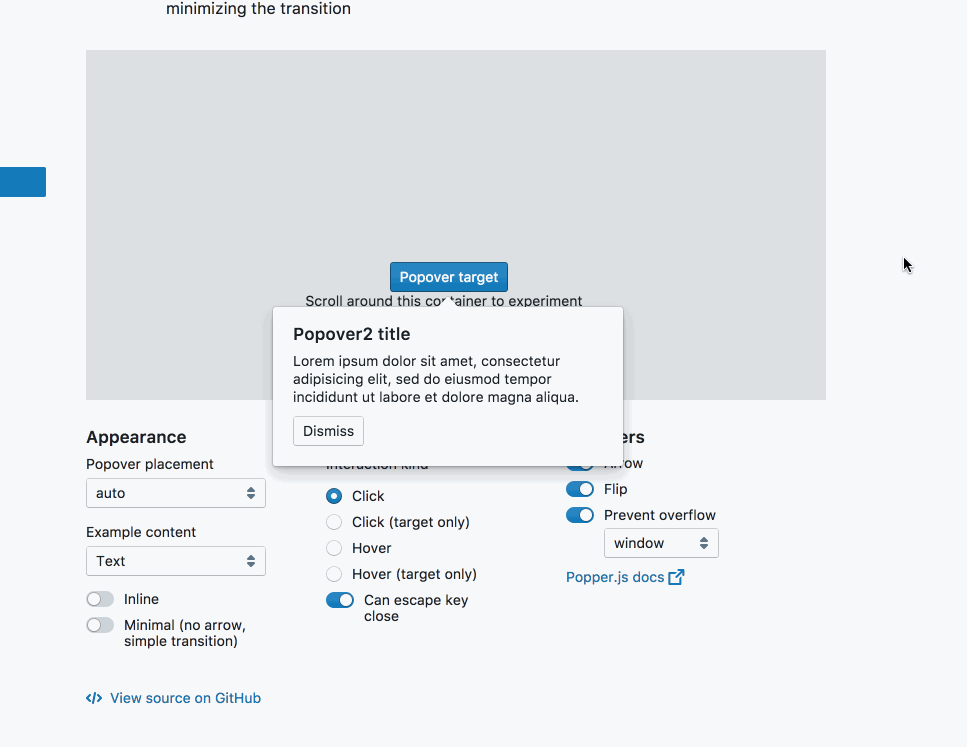Image resolution: width=967 pixels, height=747 pixels.
Task: Disable the Prevent overflow toggle
Action: [580, 515]
